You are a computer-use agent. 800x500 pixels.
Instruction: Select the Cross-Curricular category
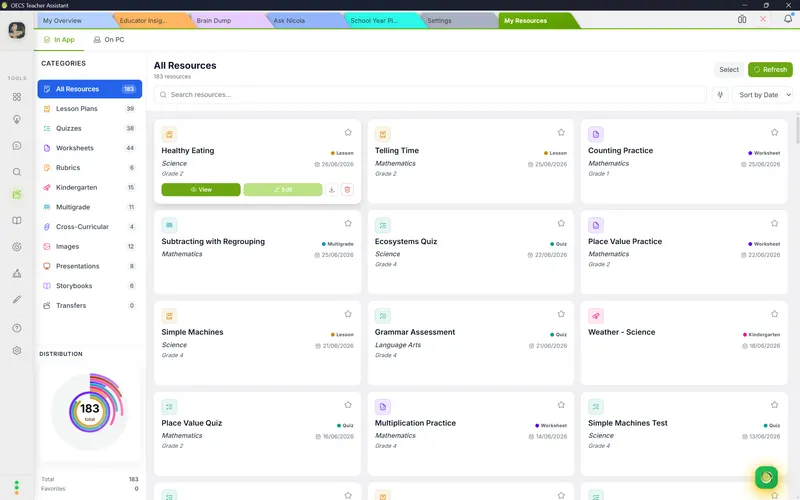tap(90, 227)
